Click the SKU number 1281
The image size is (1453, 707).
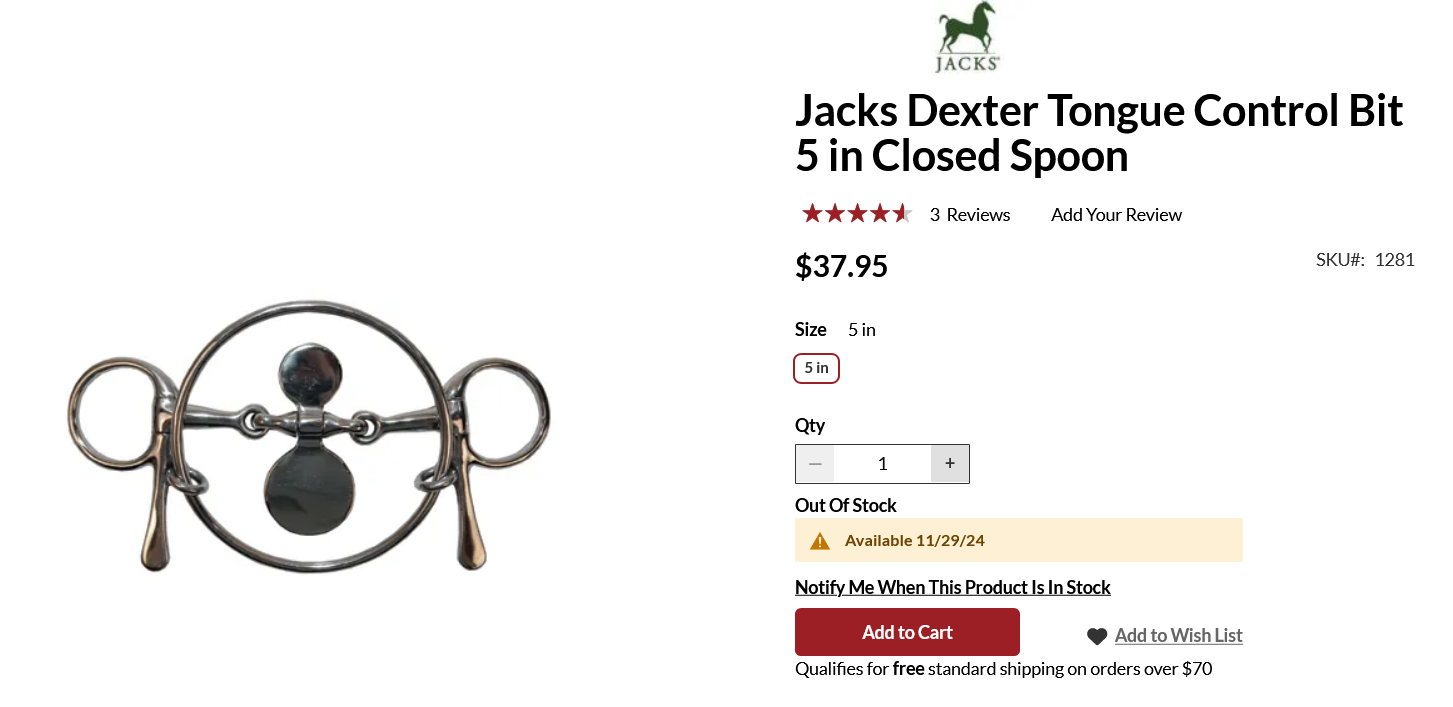coord(1394,260)
